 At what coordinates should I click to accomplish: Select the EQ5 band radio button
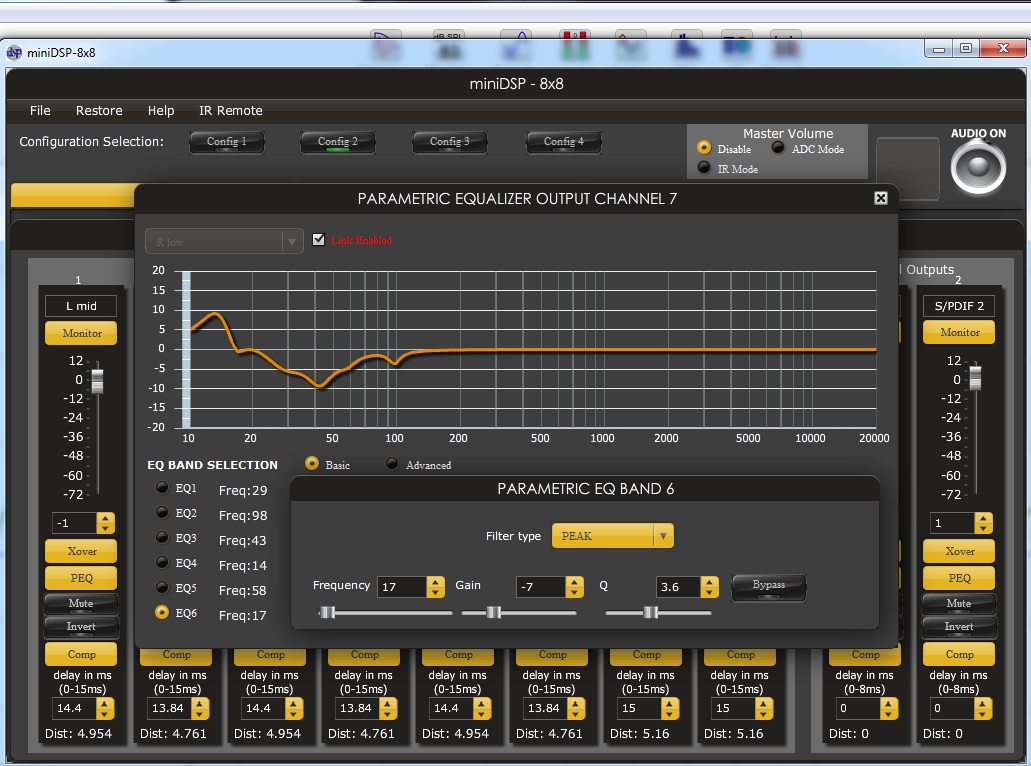tap(162, 588)
